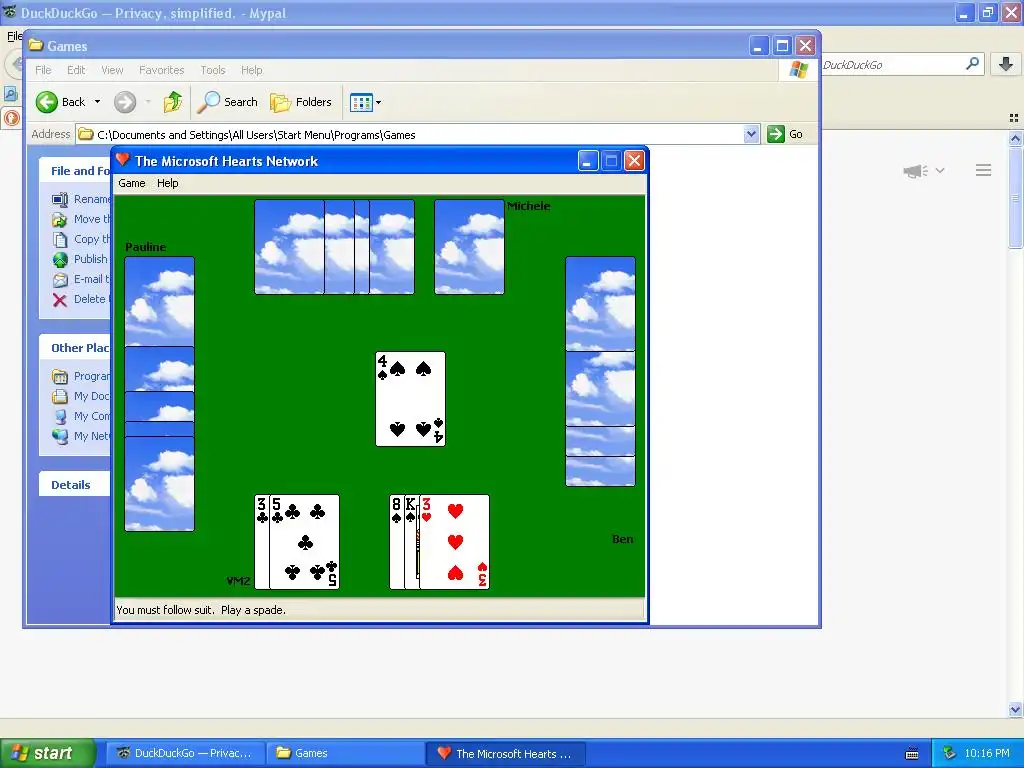Switch to Games taskbar button
This screenshot has height=768, width=1024.
(345, 753)
